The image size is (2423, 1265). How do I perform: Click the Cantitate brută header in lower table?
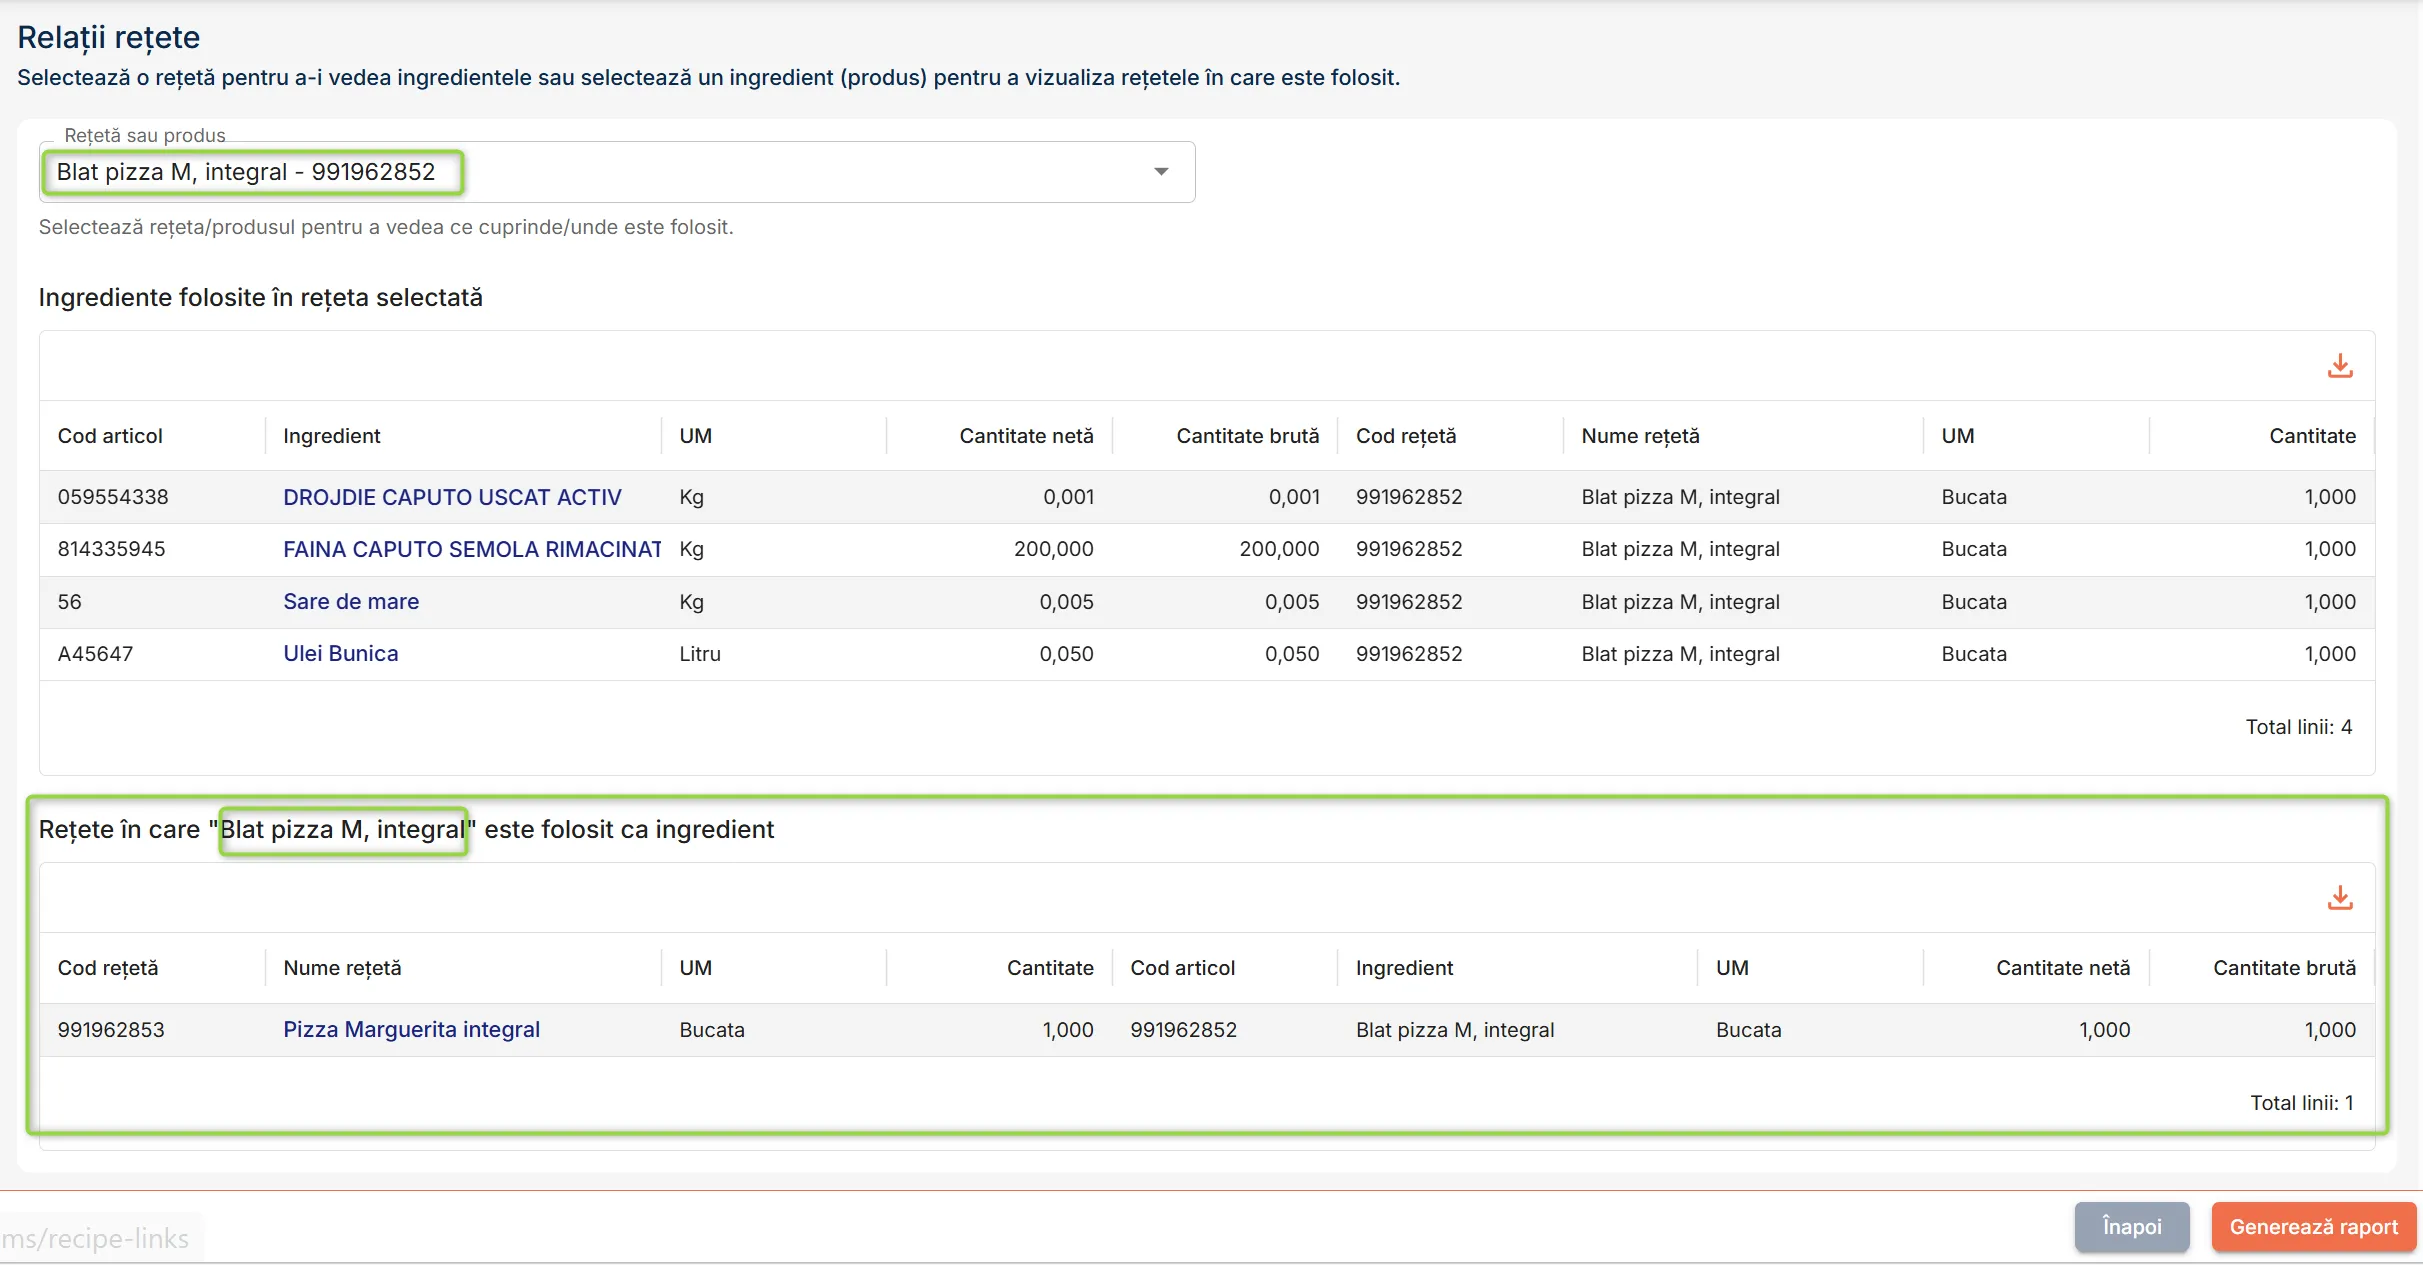[2284, 968]
